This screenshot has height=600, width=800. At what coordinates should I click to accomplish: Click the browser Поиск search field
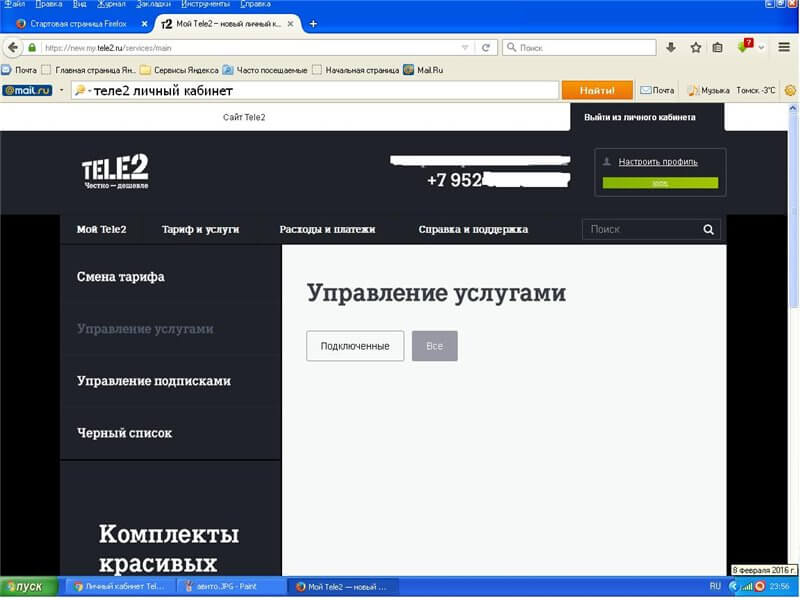(x=580, y=47)
